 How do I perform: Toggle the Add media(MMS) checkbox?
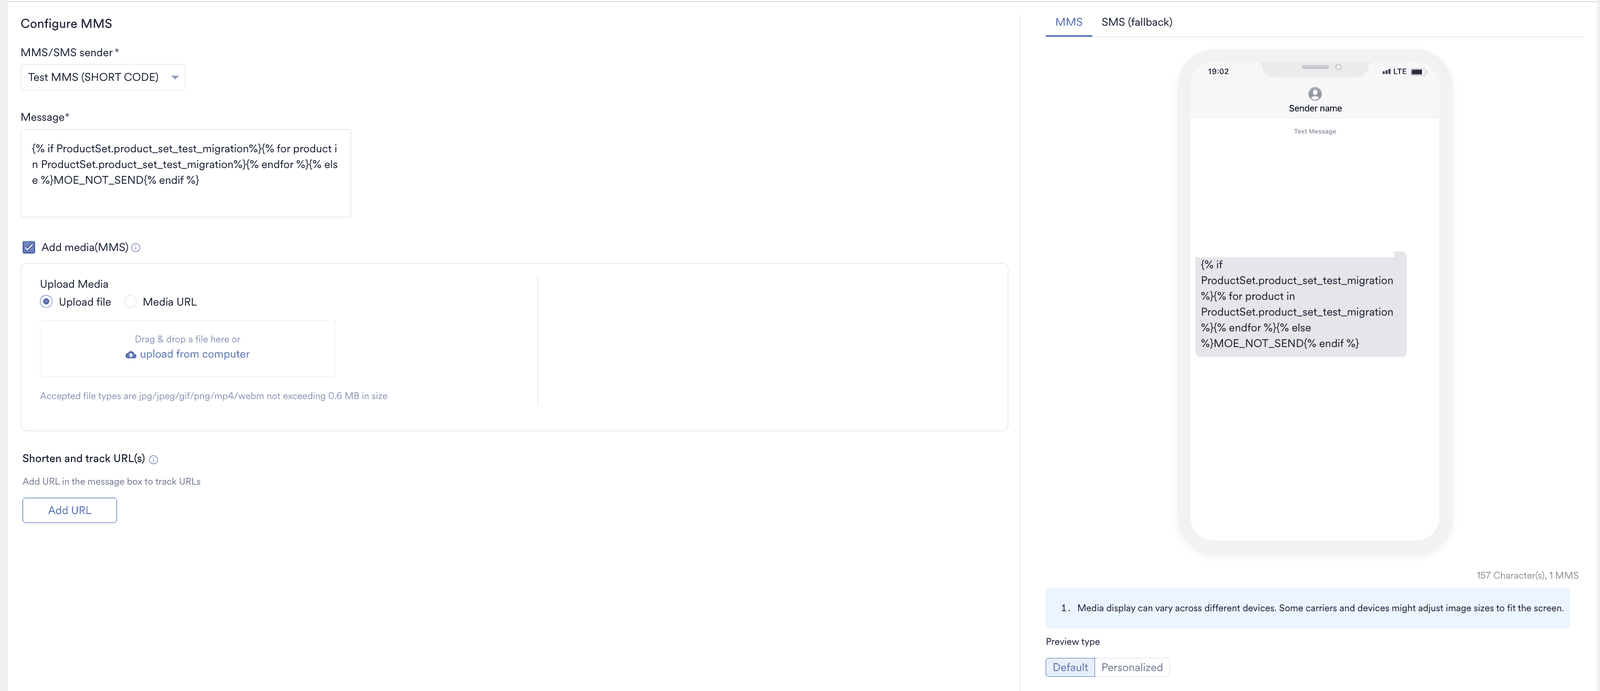29,247
